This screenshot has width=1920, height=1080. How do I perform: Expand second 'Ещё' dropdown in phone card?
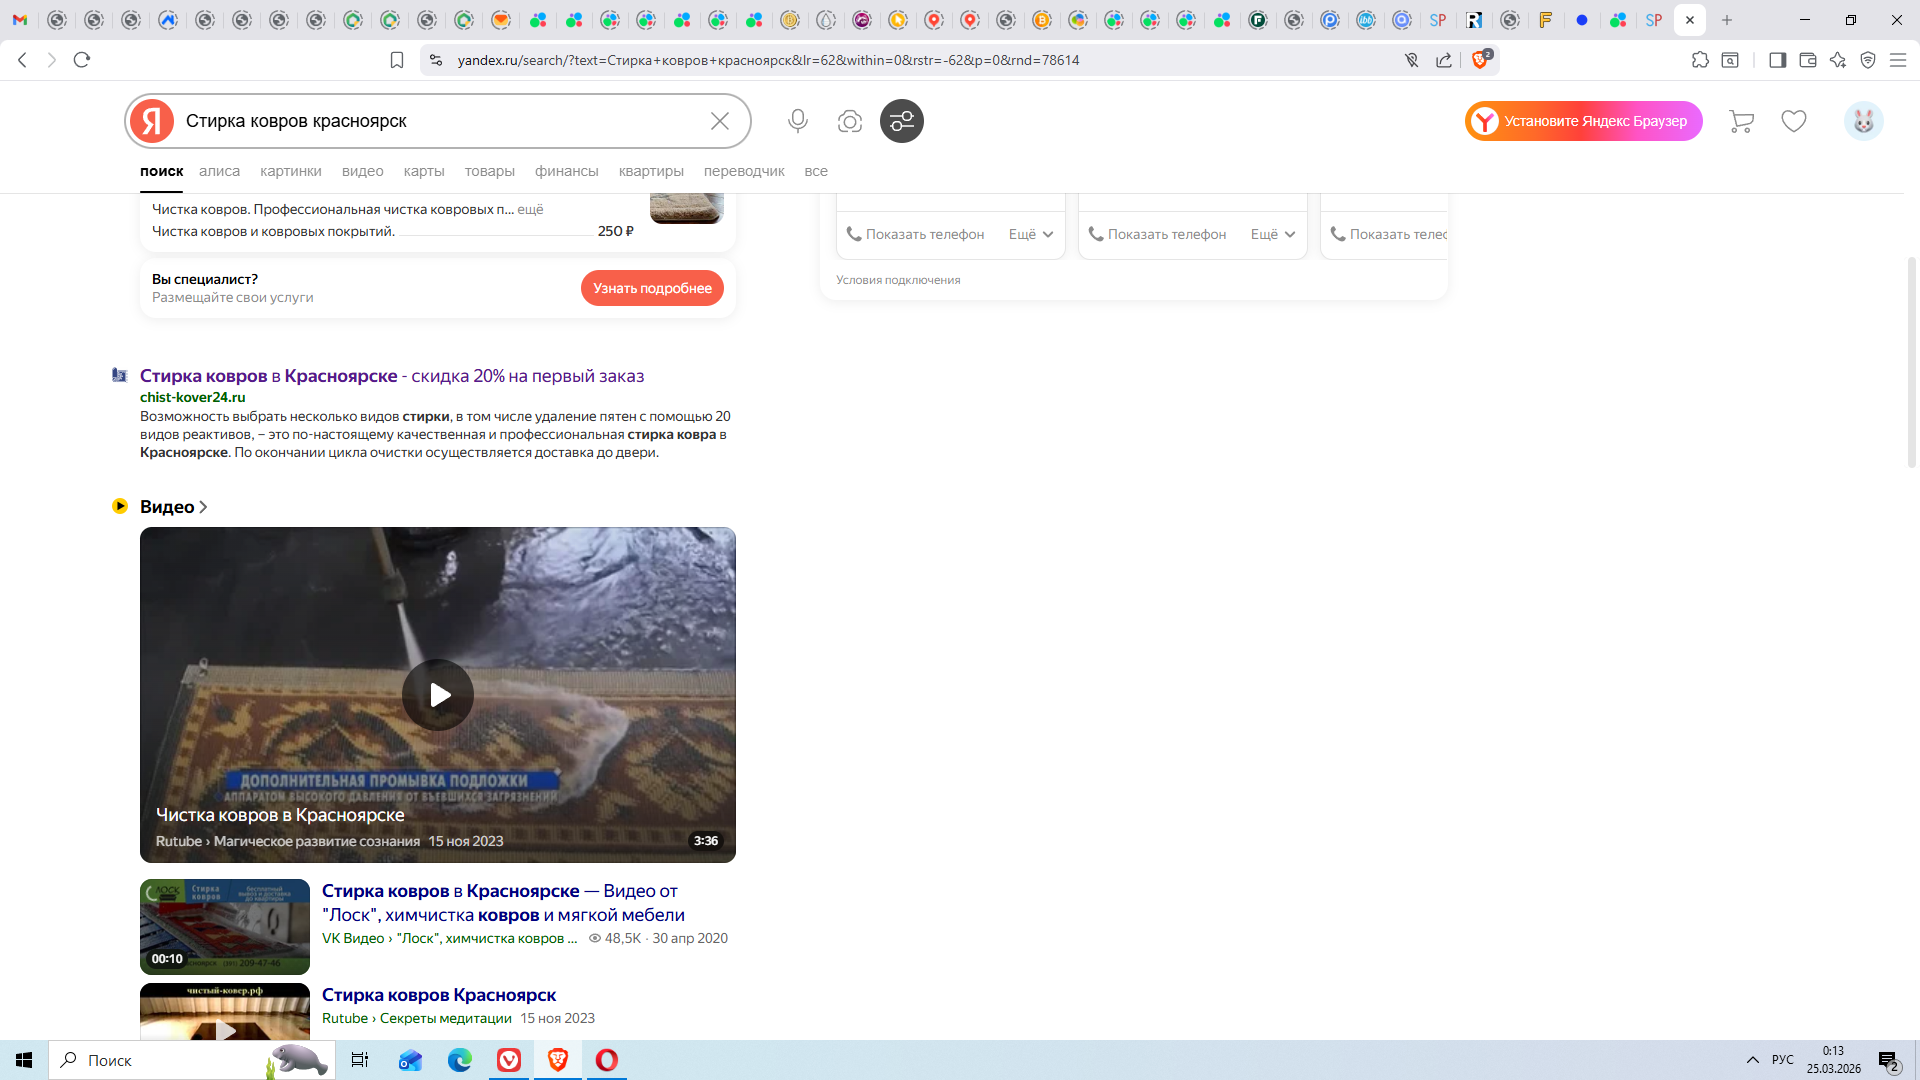(1273, 234)
